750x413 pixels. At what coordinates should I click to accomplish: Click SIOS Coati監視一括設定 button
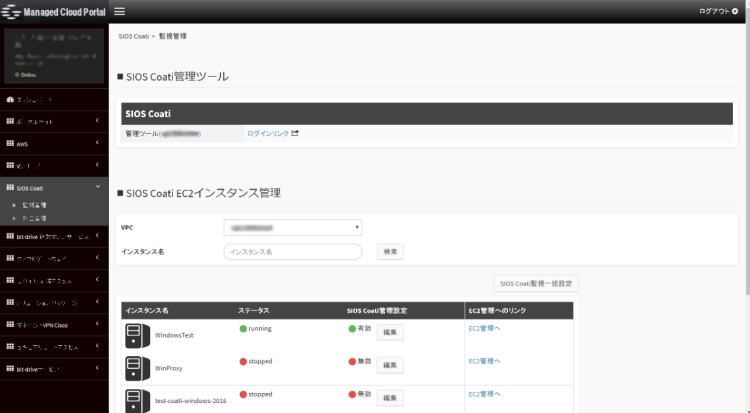536,283
